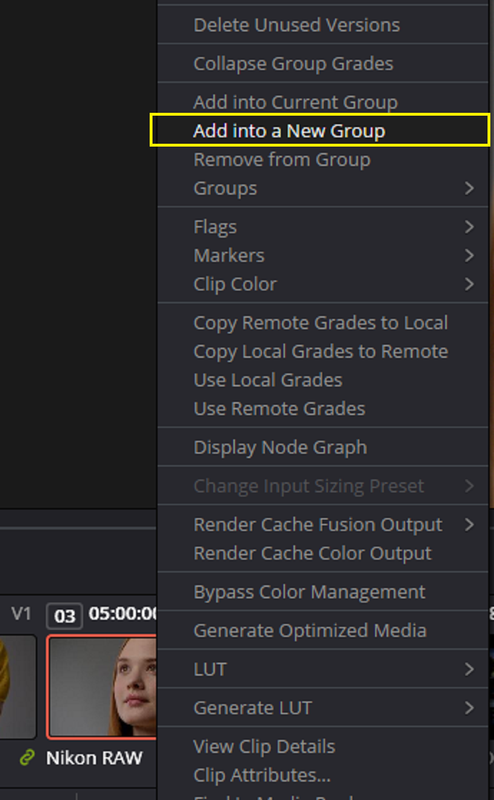Select Delete Unused Versions
This screenshot has width=494, height=800.
click(x=323, y=24)
